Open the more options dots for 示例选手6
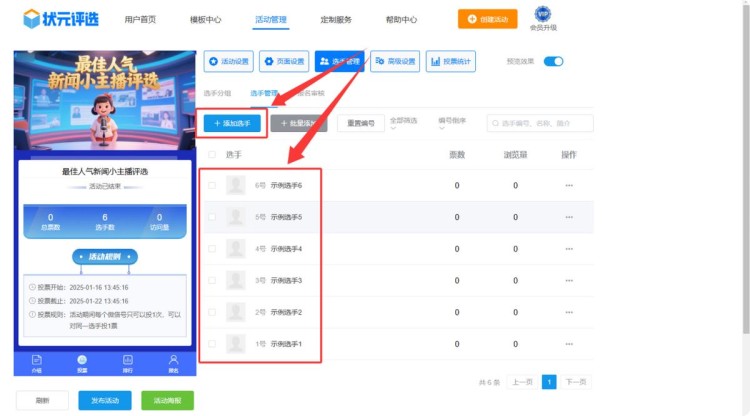Screen dimensions: 750x416 [569, 185]
